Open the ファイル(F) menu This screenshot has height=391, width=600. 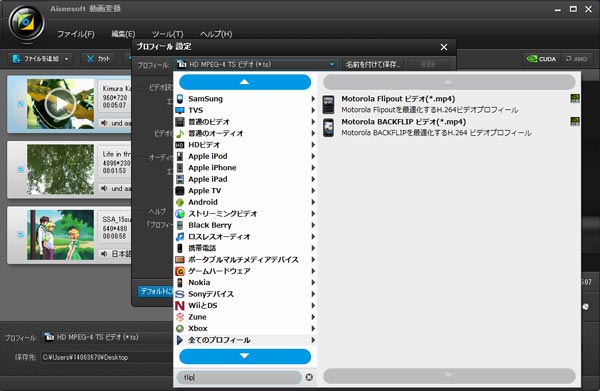pos(76,34)
